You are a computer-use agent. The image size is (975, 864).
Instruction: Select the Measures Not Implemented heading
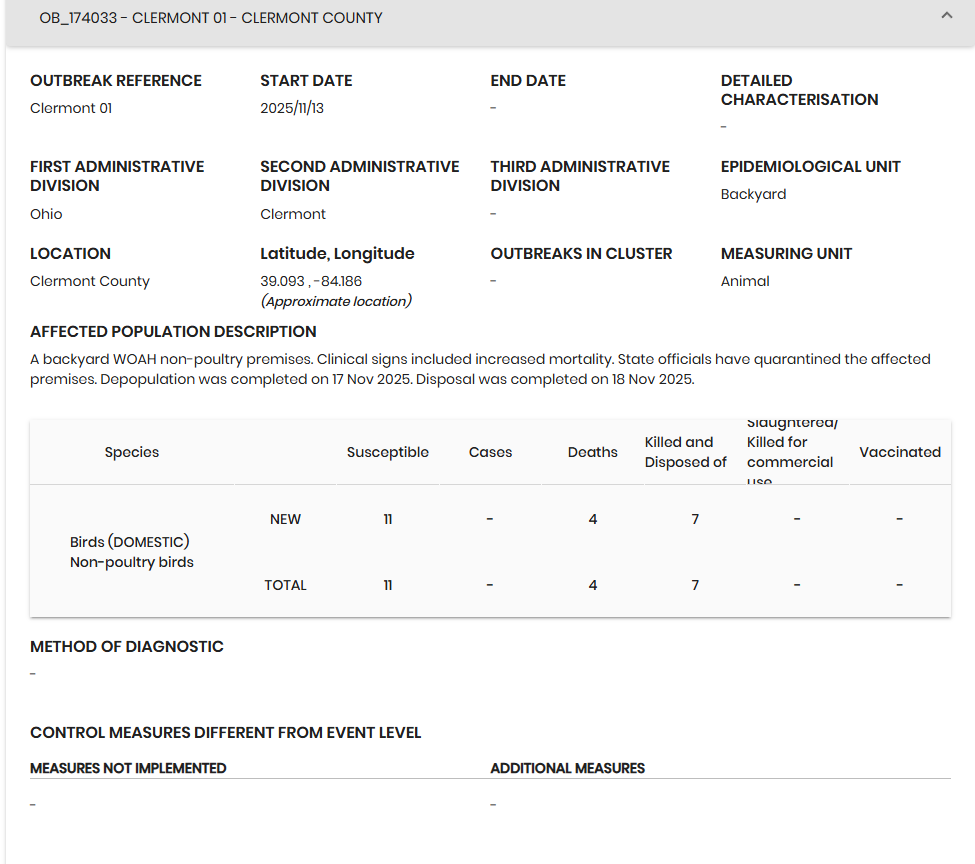coord(128,768)
